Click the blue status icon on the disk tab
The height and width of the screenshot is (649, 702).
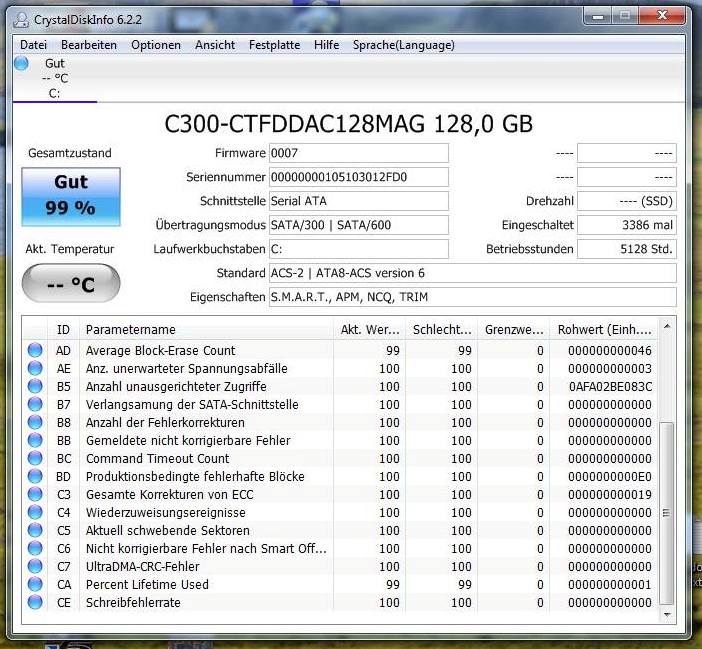click(x=21, y=64)
